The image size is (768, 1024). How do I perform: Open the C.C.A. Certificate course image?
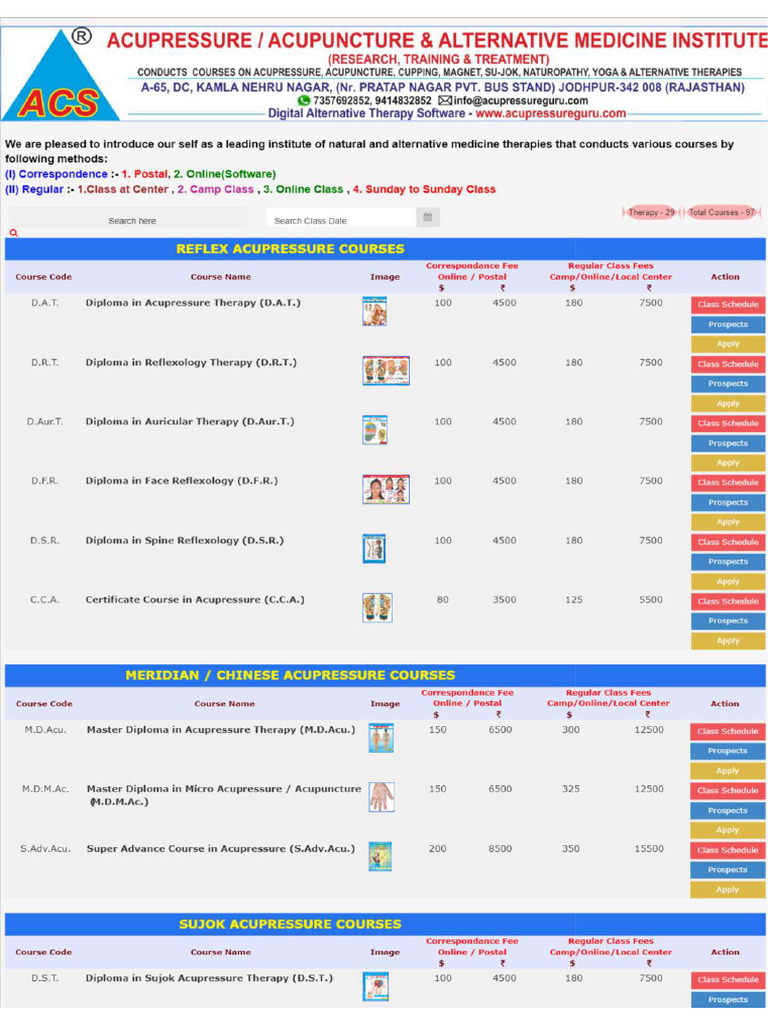tap(377, 608)
